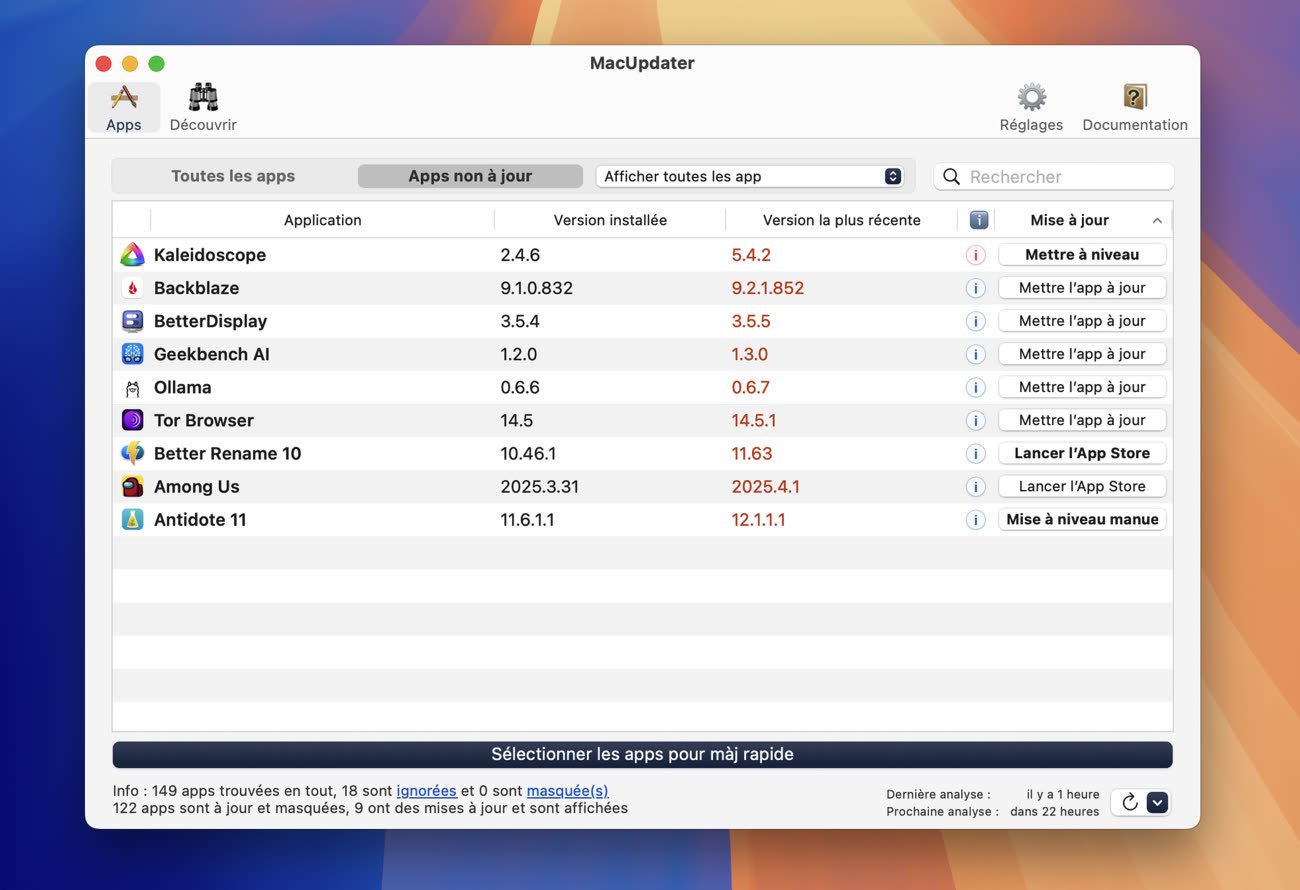Click Mettre à niveau for Kaleidoscope
The width and height of the screenshot is (1300, 890).
[x=1082, y=255]
